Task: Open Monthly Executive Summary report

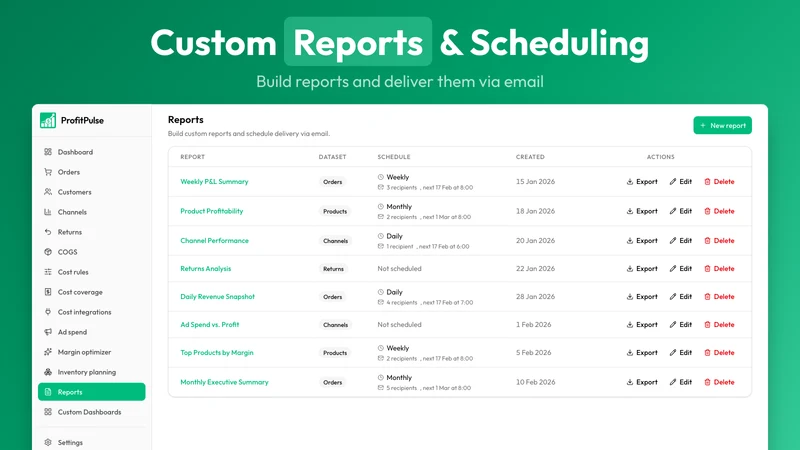Action: click(x=224, y=382)
